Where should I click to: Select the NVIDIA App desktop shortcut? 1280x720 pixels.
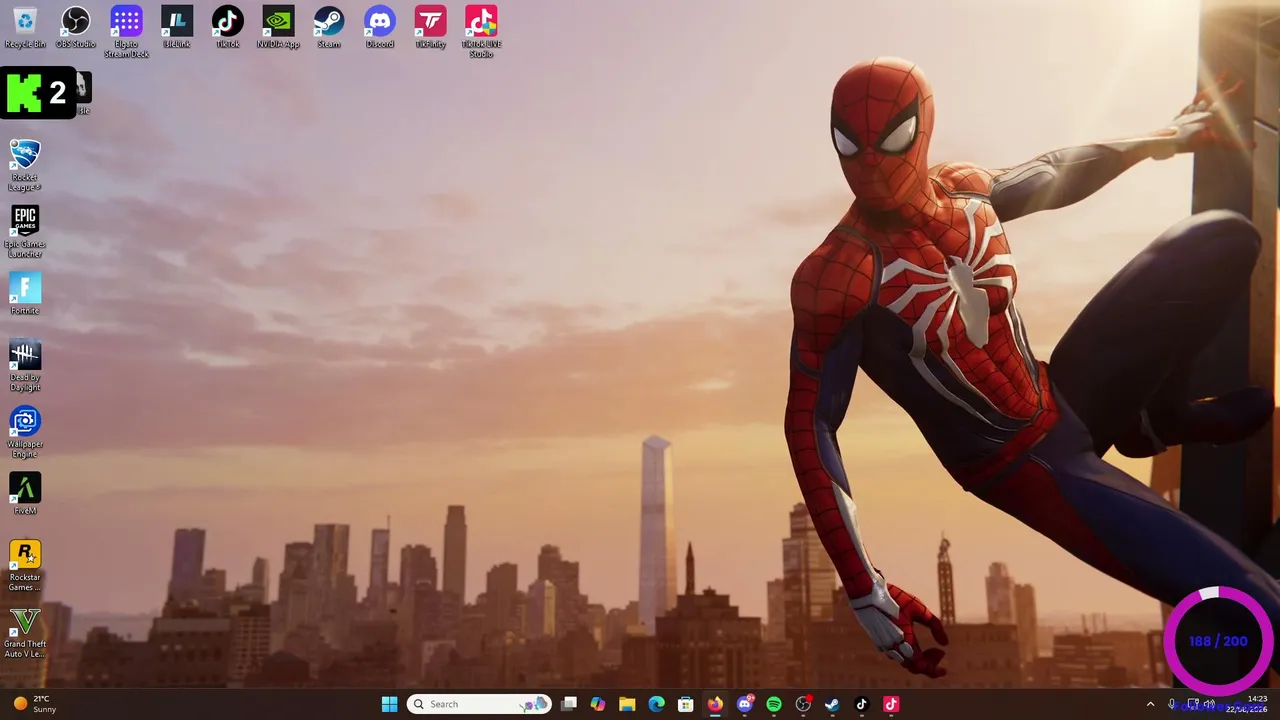click(x=278, y=27)
